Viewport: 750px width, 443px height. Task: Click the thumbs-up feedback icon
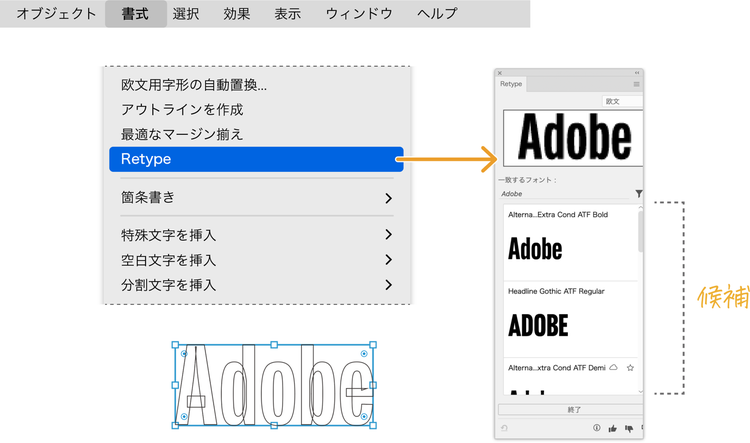(x=612, y=428)
